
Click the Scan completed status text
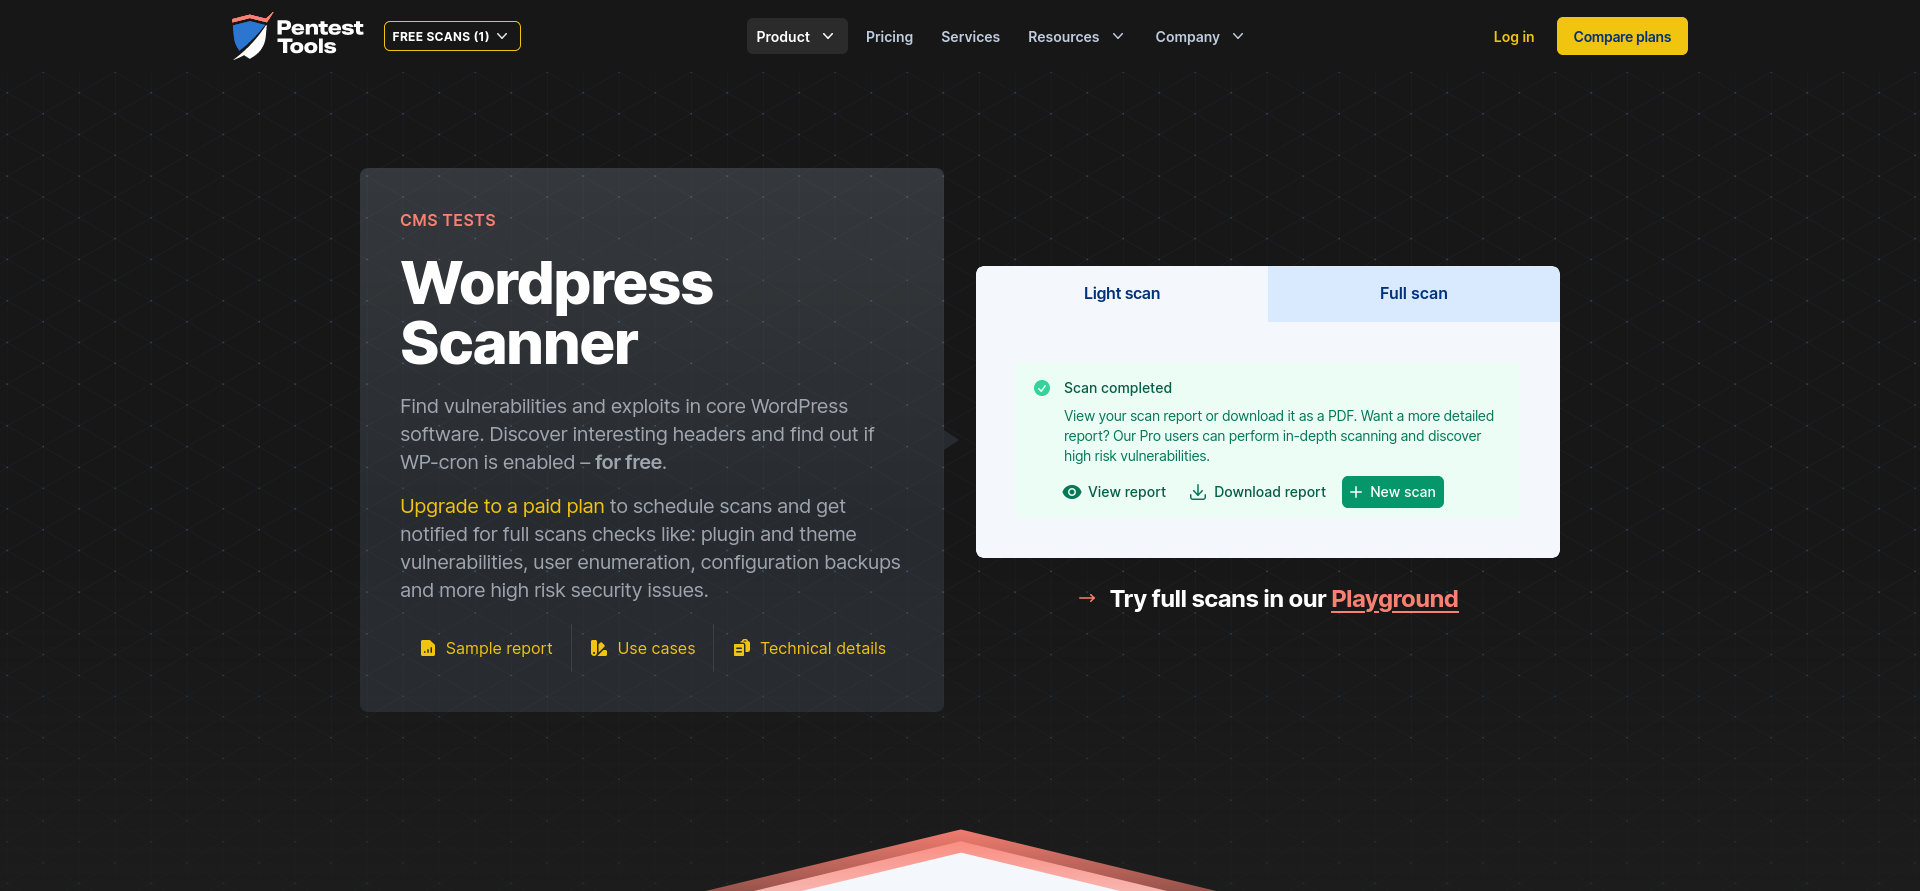[1118, 388]
